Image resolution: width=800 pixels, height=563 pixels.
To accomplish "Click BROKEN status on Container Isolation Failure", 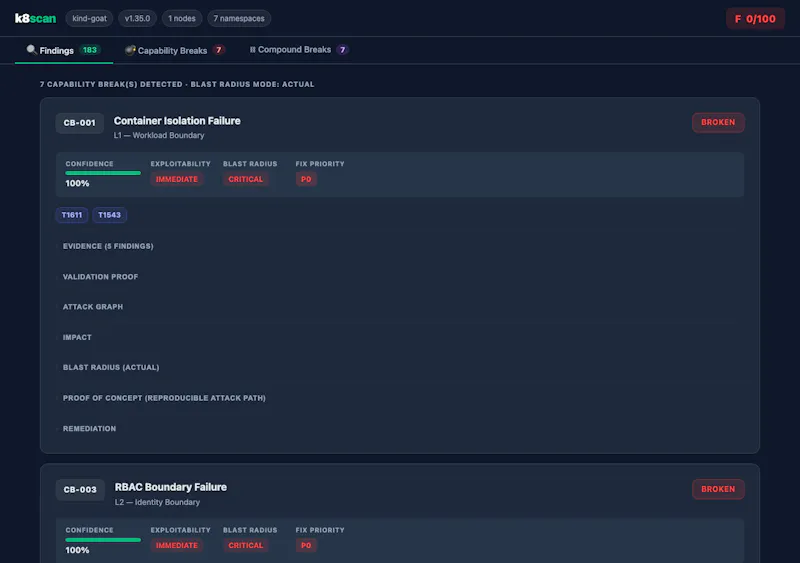I will (718, 123).
